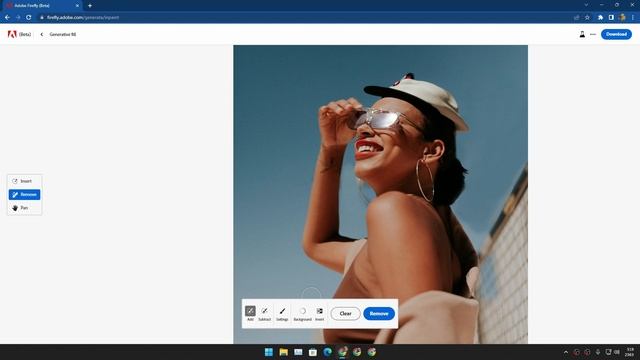
Task: Select the Add brush mode
Action: tap(250, 313)
